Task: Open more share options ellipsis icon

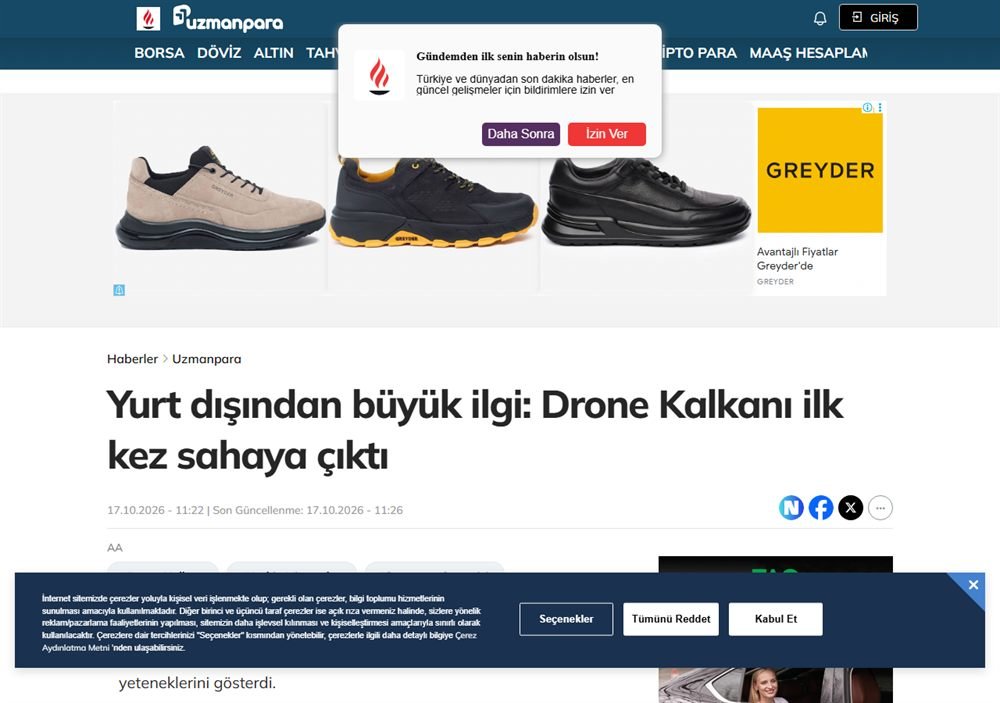Action: coord(880,508)
